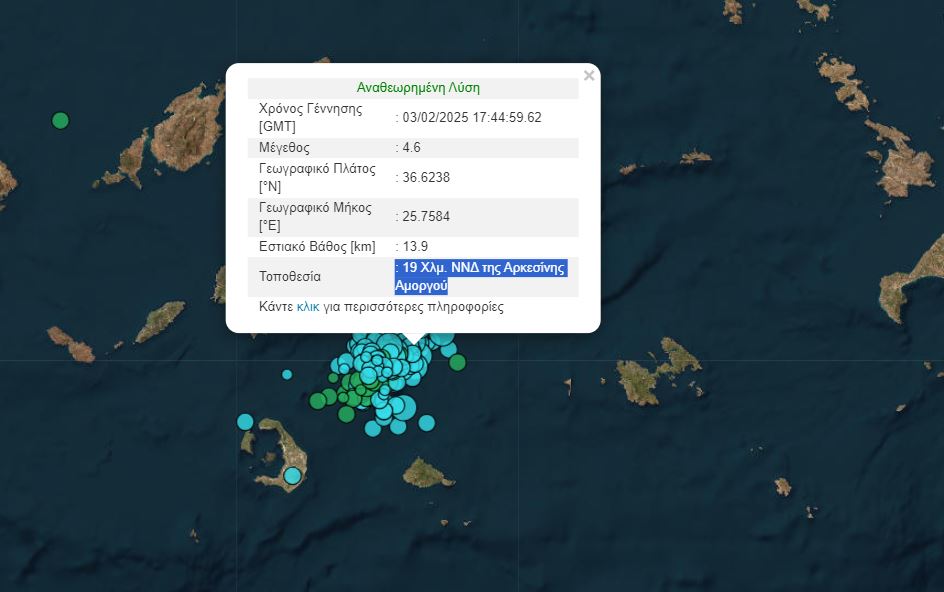Image resolution: width=944 pixels, height=592 pixels.
Task: Select the cyan marker northwest of Santorini
Action: 245,421
